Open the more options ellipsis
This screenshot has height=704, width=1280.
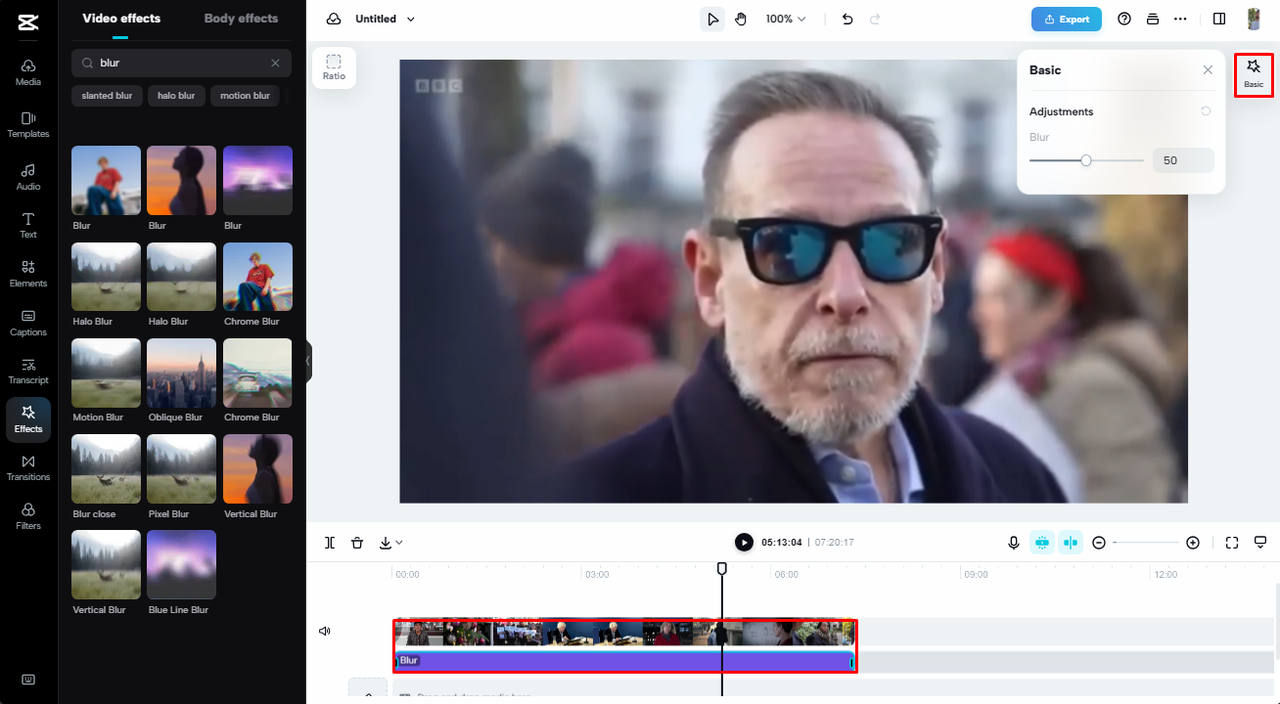click(1180, 19)
